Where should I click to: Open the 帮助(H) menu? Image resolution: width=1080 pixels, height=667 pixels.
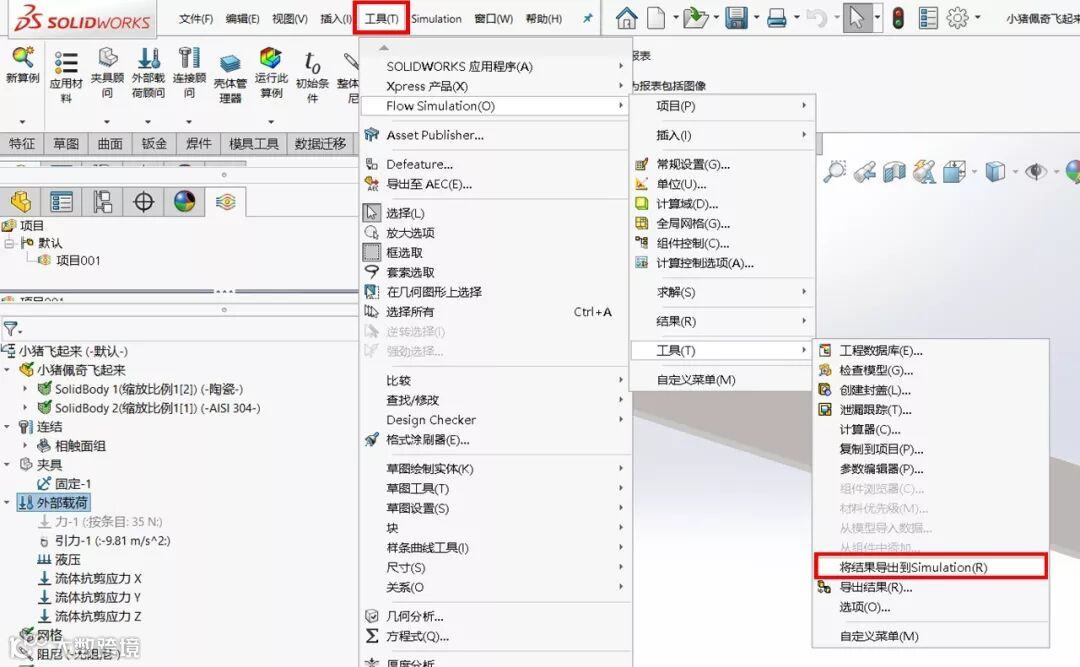coord(543,19)
